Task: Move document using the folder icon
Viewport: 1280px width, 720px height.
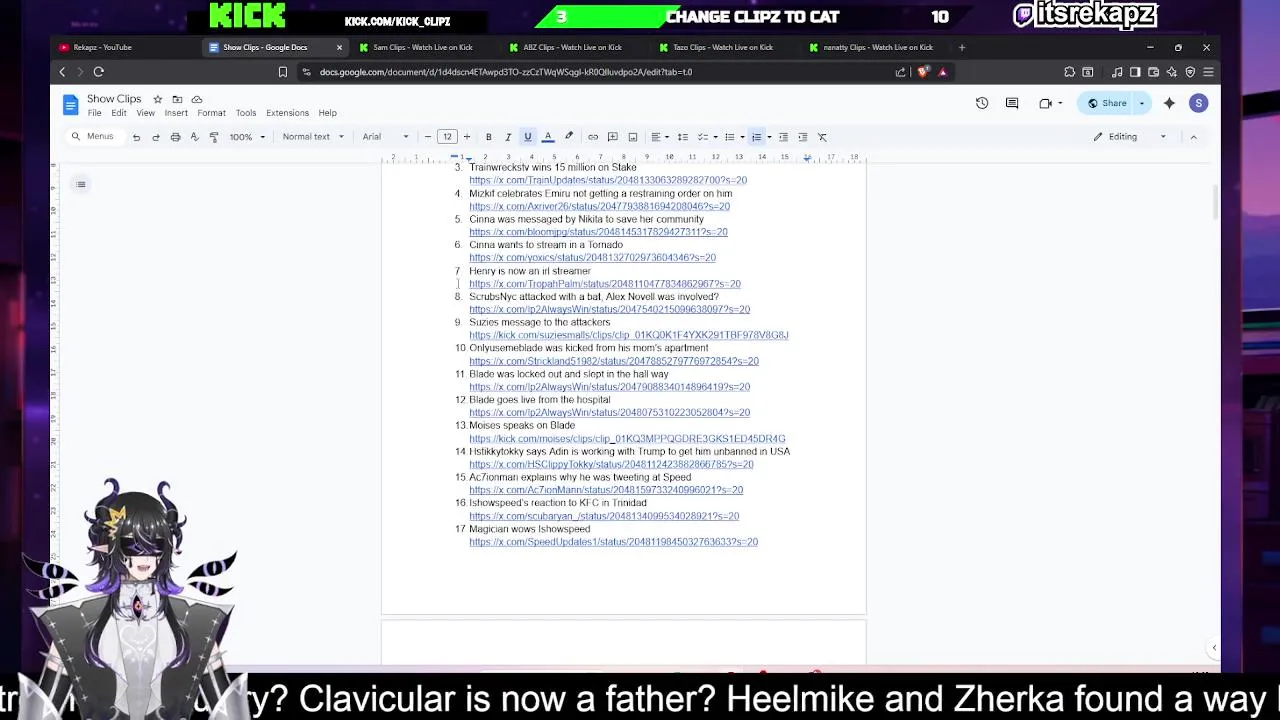Action: pyautogui.click(x=177, y=99)
